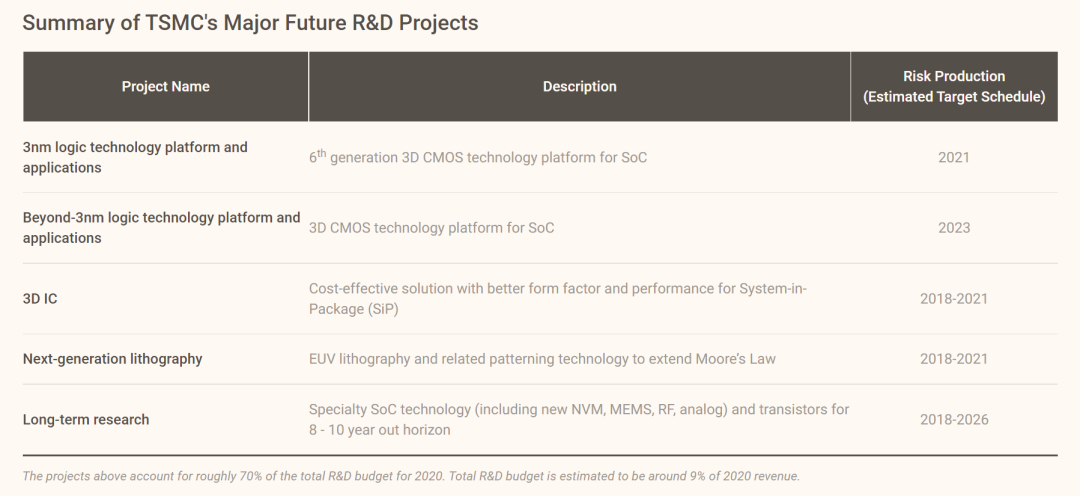Click the R&D budget footnote text
The width and height of the screenshot is (1080, 496).
[x=411, y=476]
